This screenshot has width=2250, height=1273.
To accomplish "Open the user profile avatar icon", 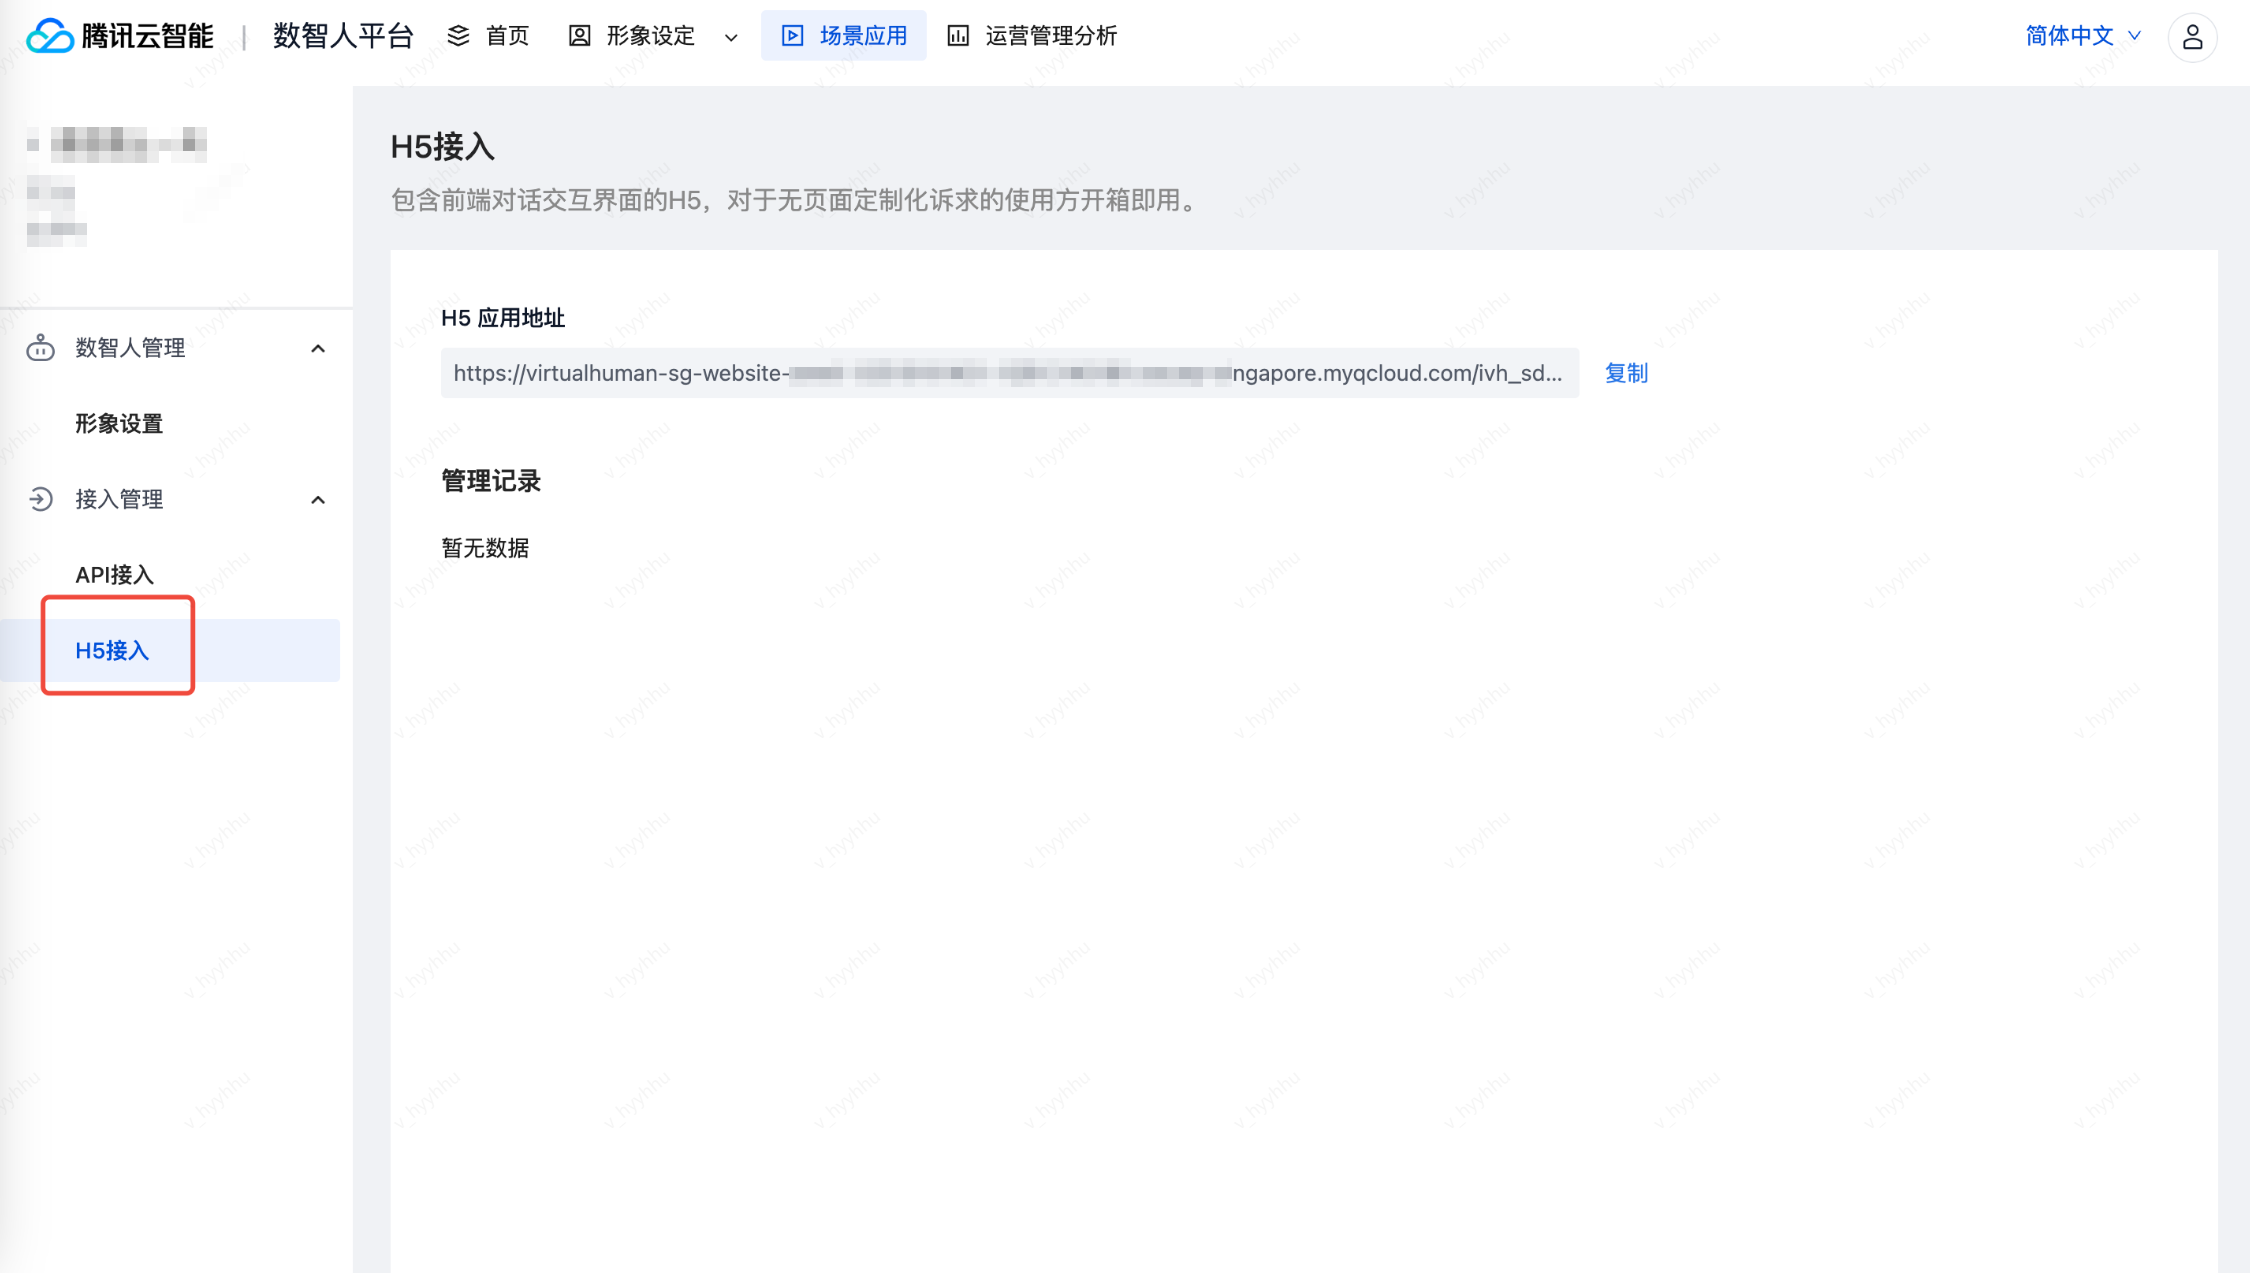I will 2192,37.
